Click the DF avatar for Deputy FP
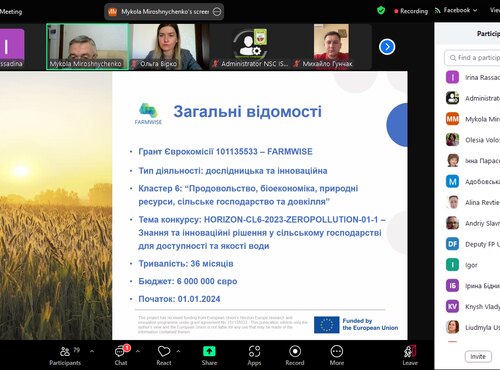Image resolution: width=500 pixels, height=370 pixels. point(452,244)
